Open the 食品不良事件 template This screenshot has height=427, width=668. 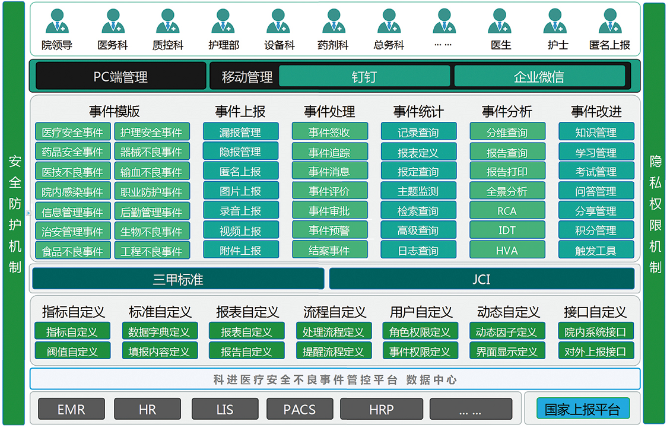point(73,251)
